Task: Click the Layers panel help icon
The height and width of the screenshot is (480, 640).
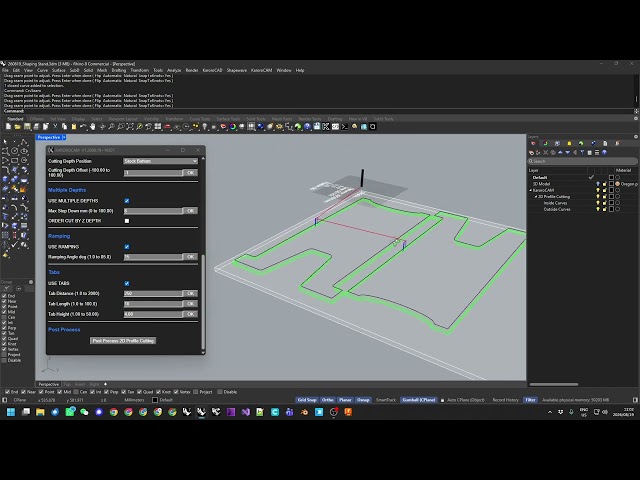Action: (x=604, y=152)
